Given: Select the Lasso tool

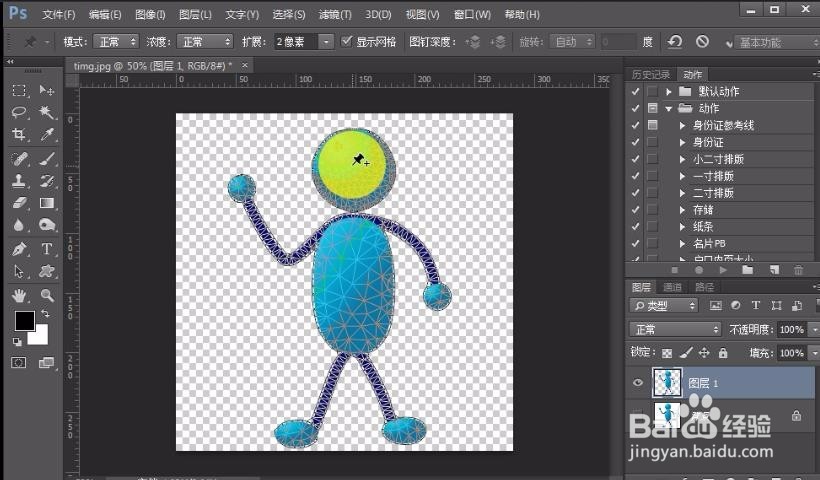Looking at the screenshot, I should [x=19, y=112].
